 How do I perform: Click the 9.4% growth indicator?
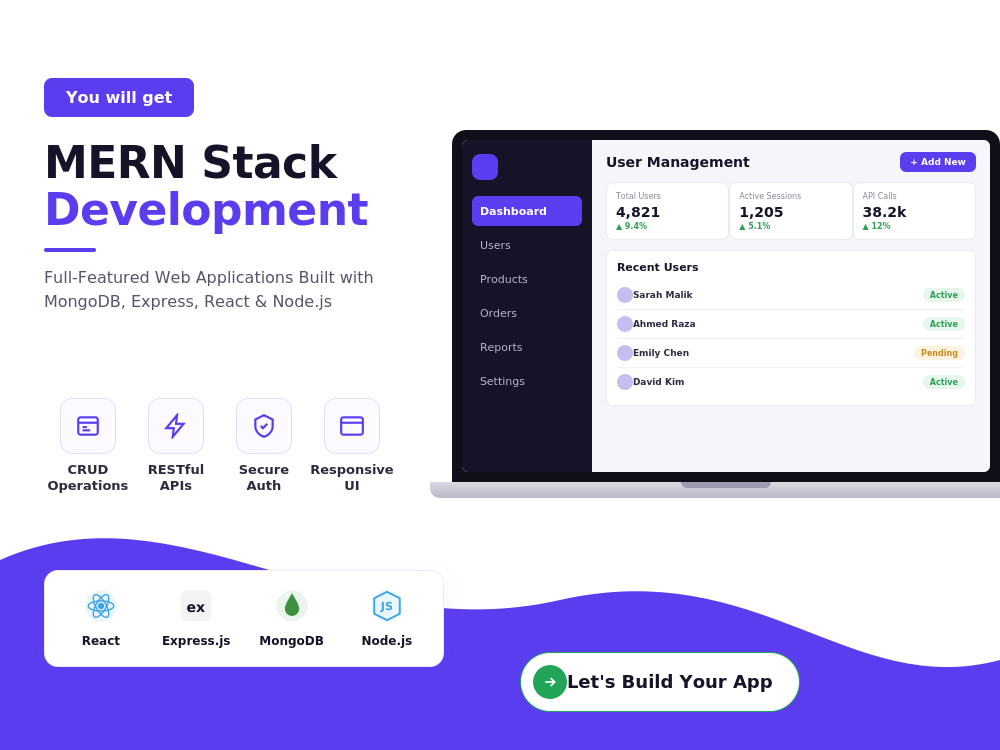pyautogui.click(x=631, y=226)
